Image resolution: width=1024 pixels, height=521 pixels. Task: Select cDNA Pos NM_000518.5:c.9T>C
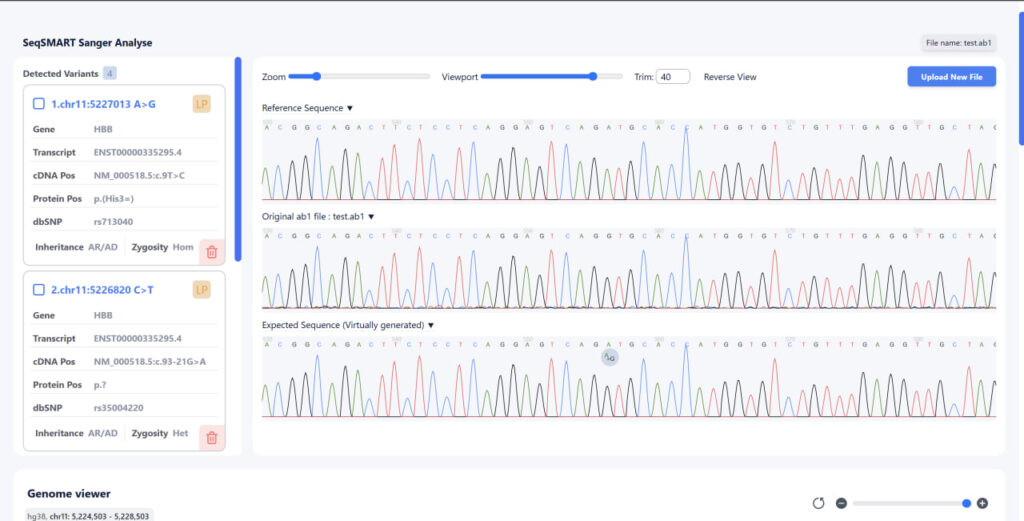pyautogui.click(x=139, y=175)
